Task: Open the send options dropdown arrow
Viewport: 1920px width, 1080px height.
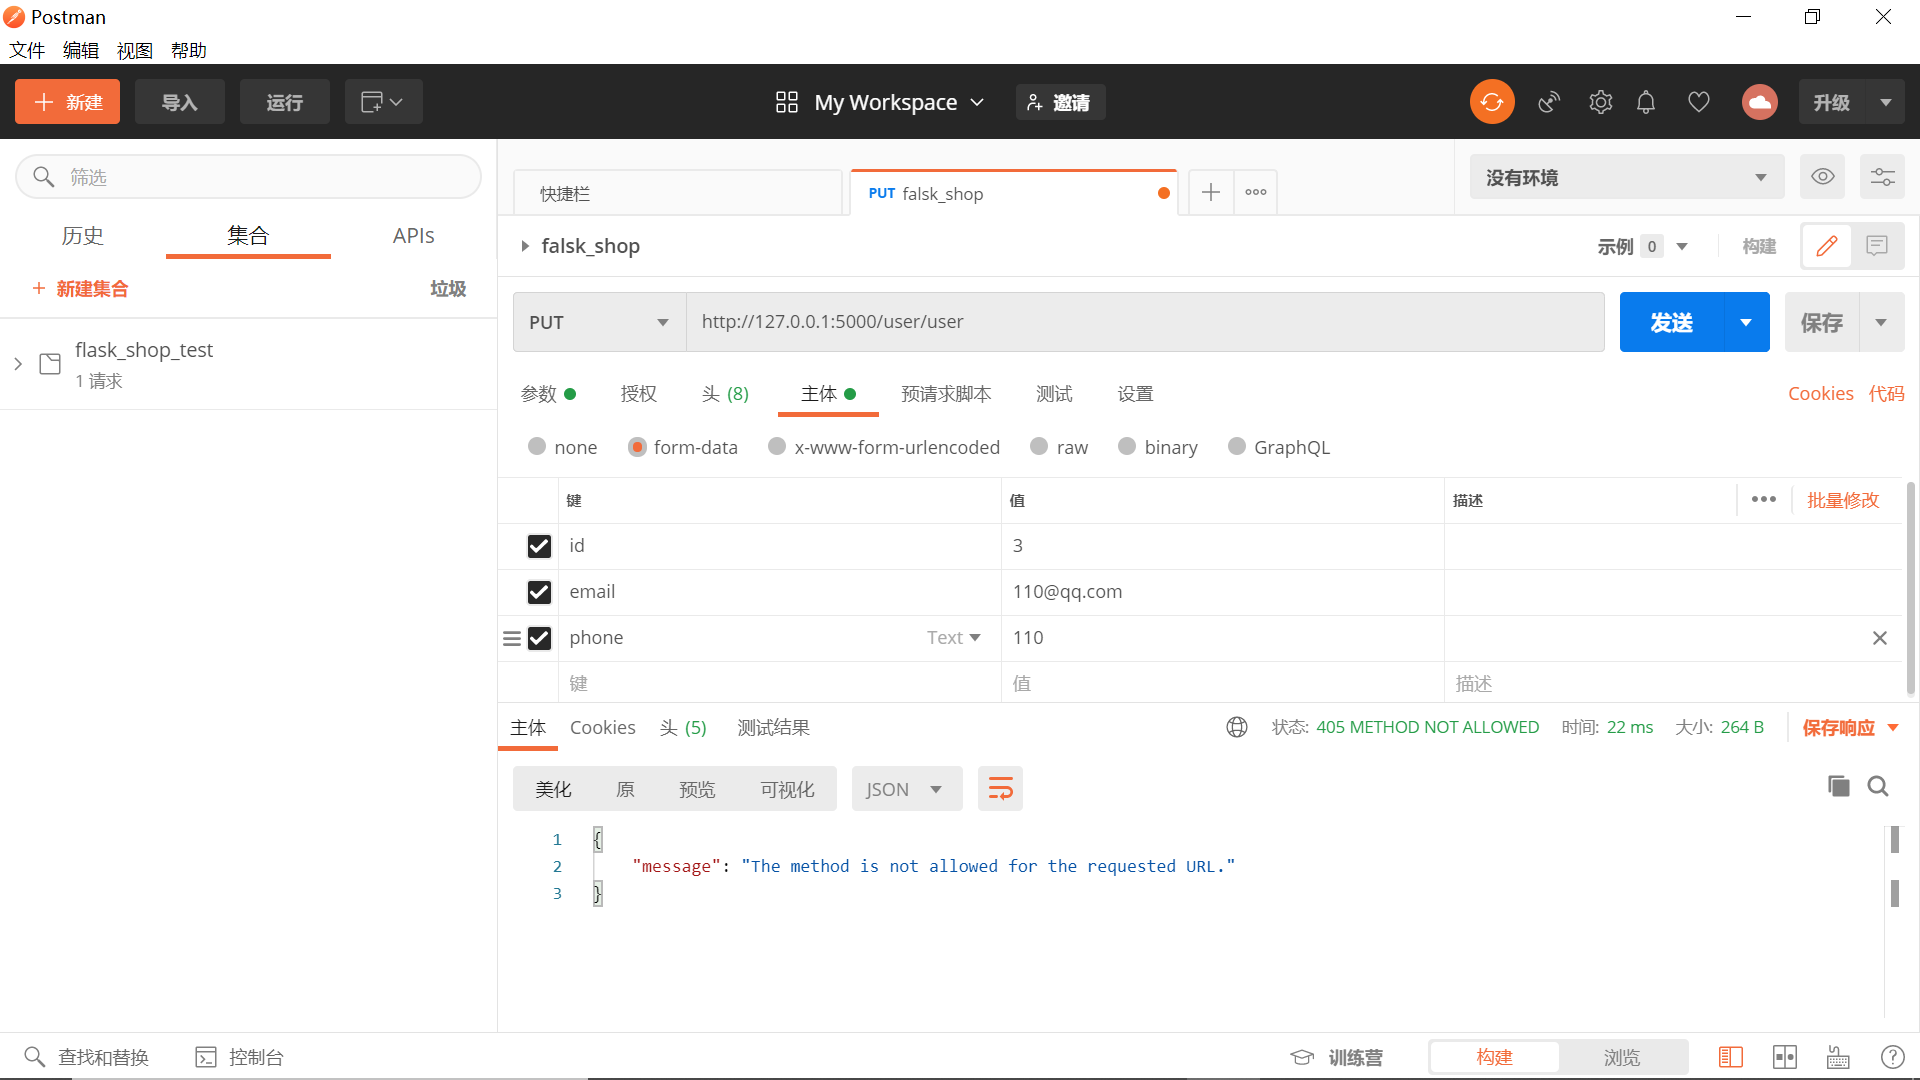Action: (1746, 322)
